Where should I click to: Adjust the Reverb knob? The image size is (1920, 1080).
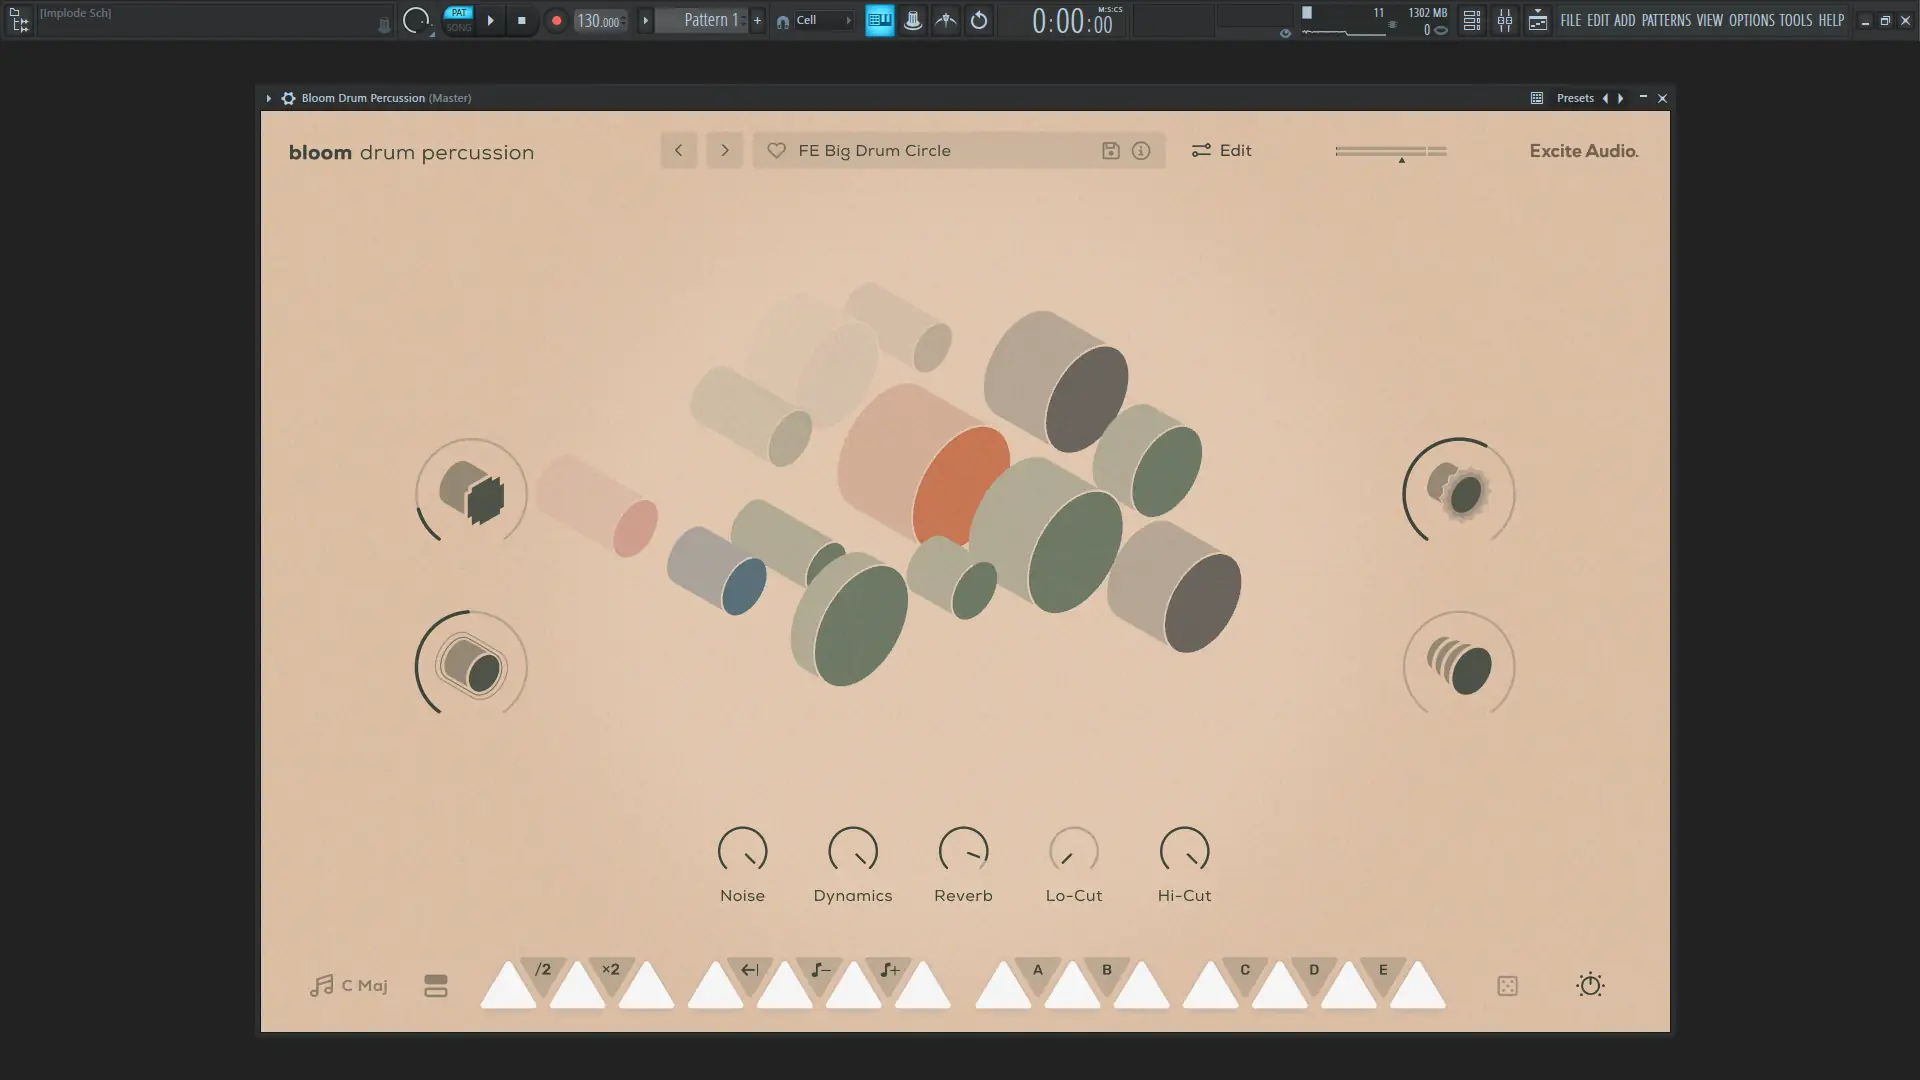tap(963, 852)
